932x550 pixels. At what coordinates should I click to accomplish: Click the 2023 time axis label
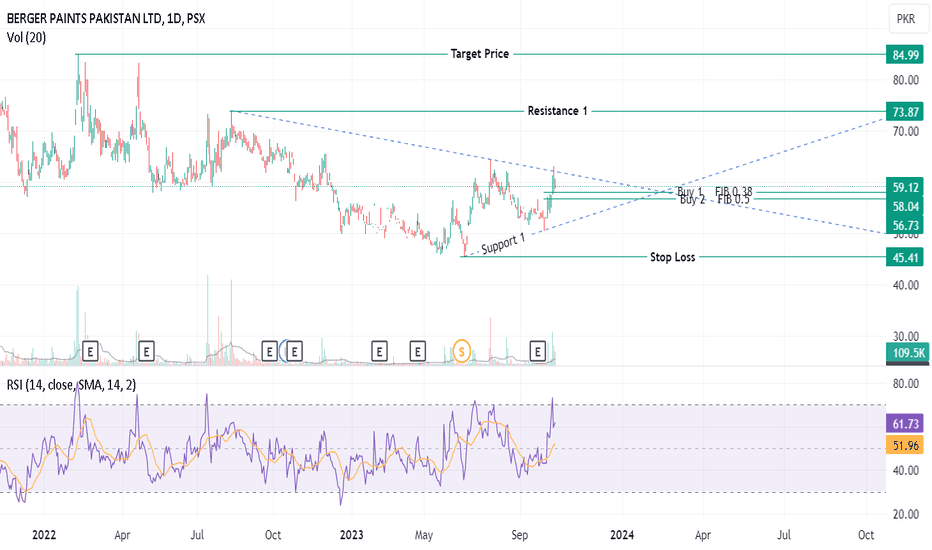[x=351, y=535]
